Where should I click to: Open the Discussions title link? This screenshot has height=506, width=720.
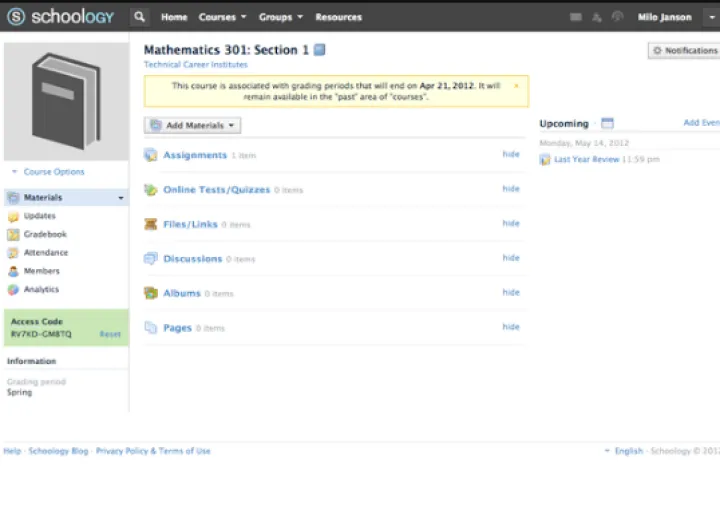click(192, 259)
